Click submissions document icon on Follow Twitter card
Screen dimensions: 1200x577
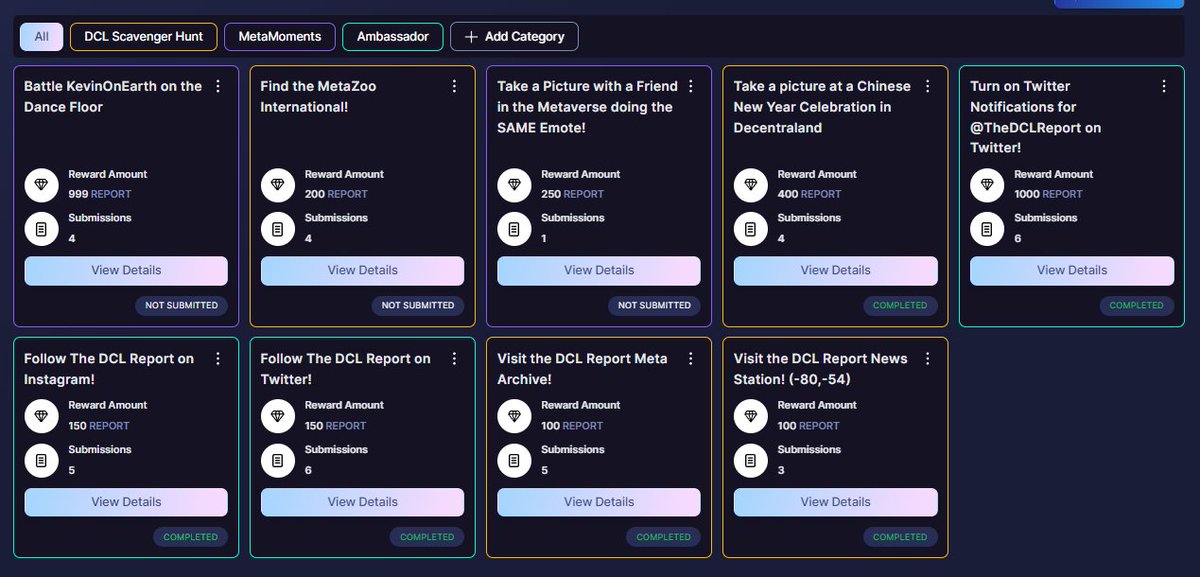click(x=277, y=460)
